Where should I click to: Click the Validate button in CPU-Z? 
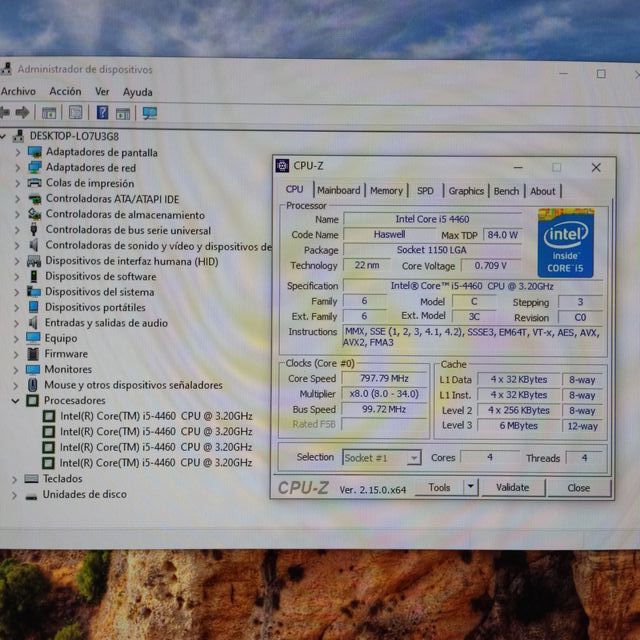(x=513, y=487)
